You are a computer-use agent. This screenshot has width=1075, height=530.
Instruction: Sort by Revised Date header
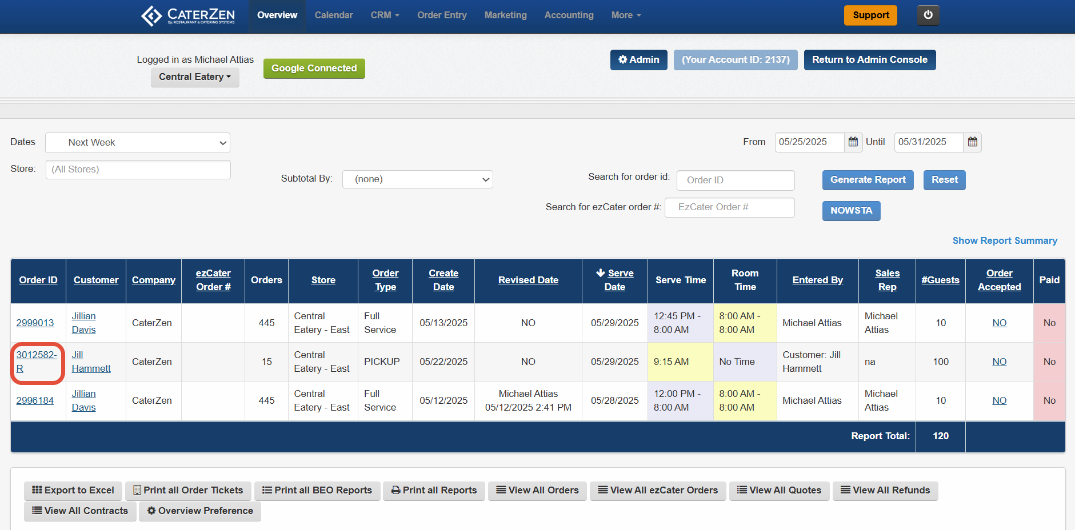[528, 280]
